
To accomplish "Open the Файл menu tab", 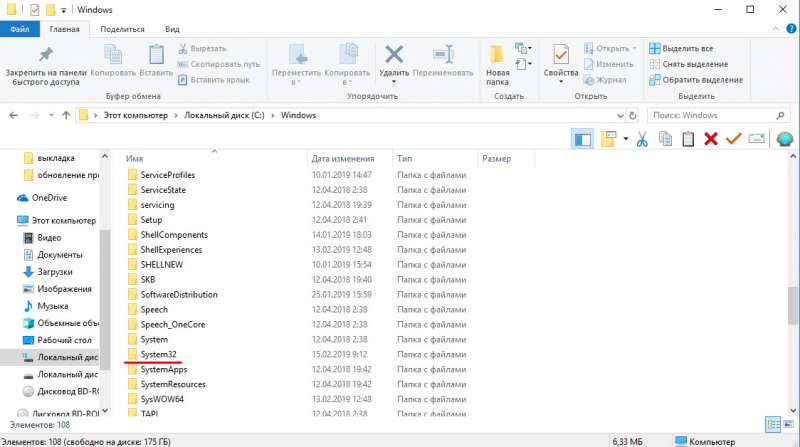I will coord(19,29).
